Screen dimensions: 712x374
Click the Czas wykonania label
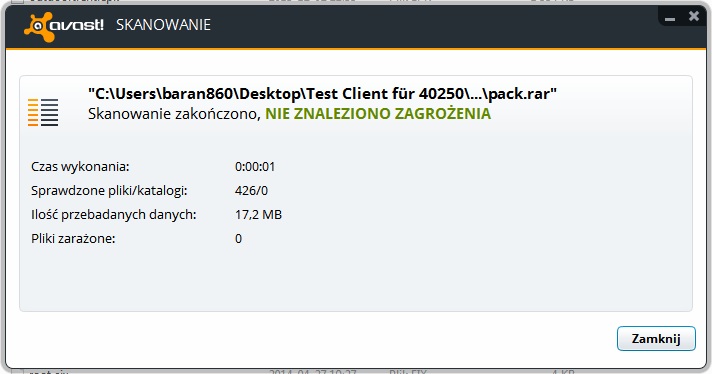coord(80,167)
